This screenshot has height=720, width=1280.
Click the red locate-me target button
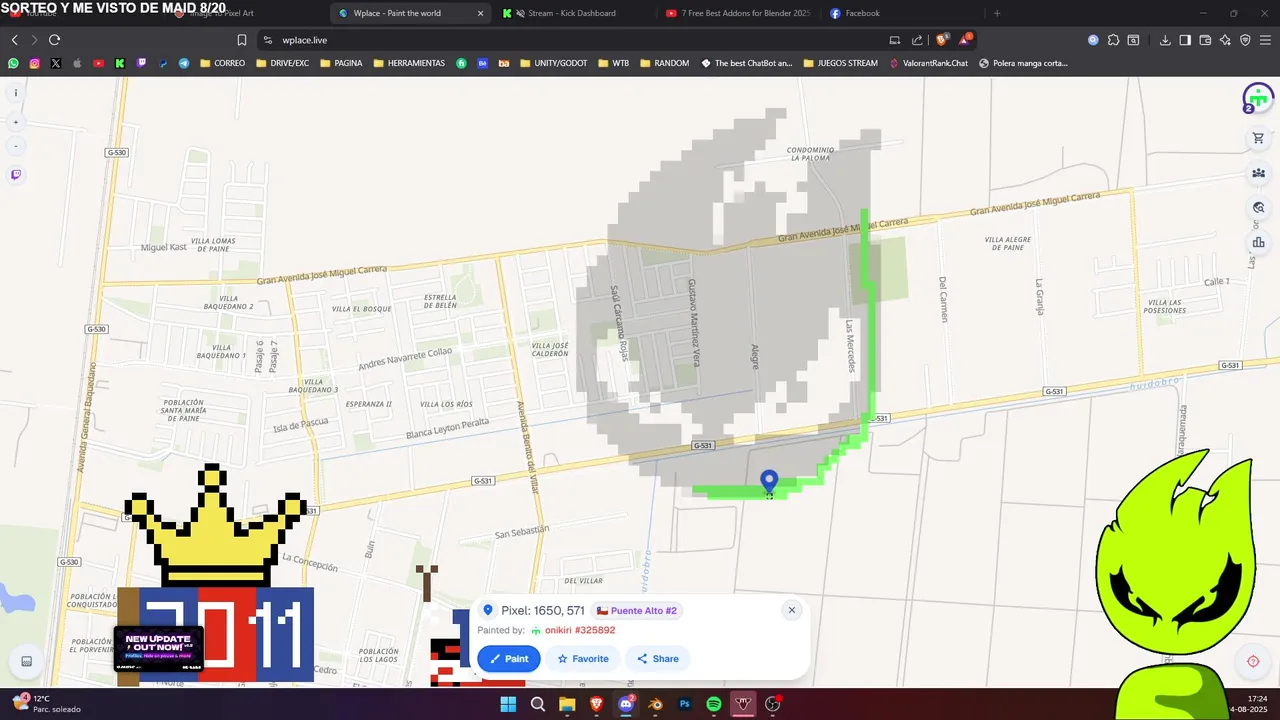1253,661
